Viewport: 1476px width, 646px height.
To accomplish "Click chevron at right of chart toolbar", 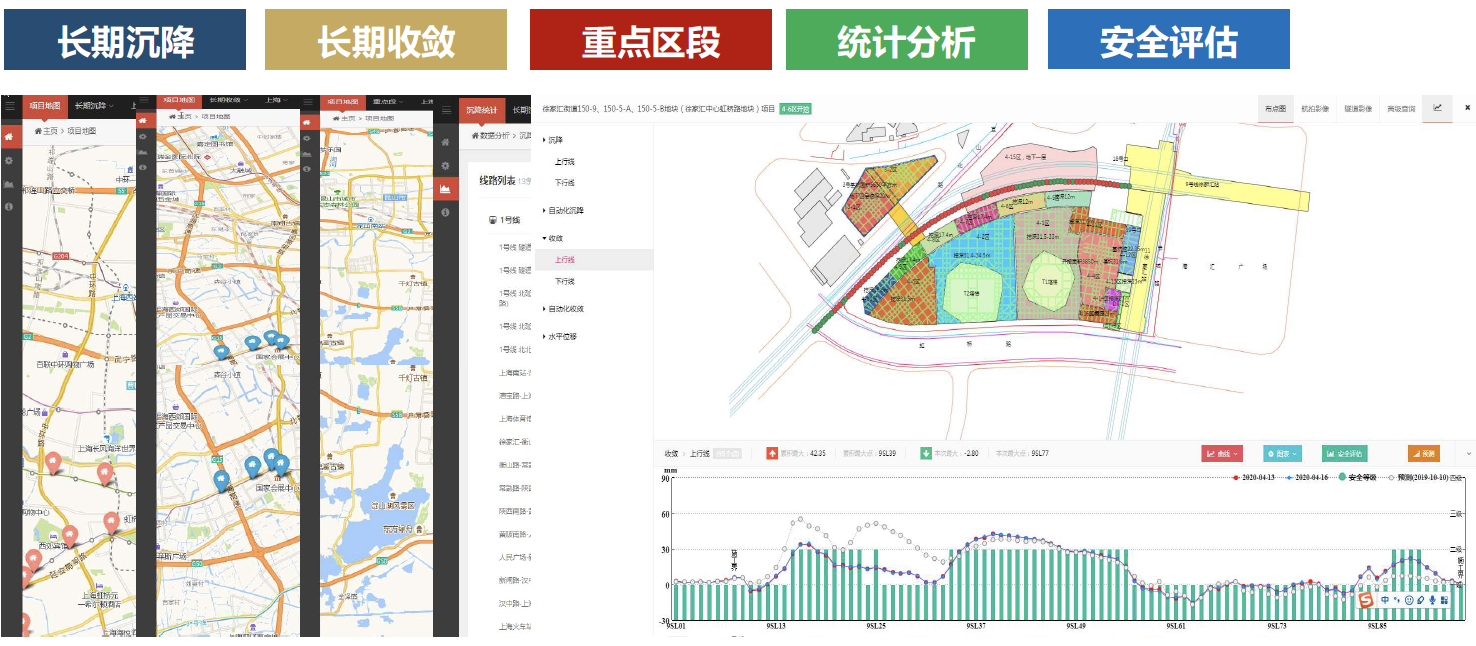I will (1468, 454).
